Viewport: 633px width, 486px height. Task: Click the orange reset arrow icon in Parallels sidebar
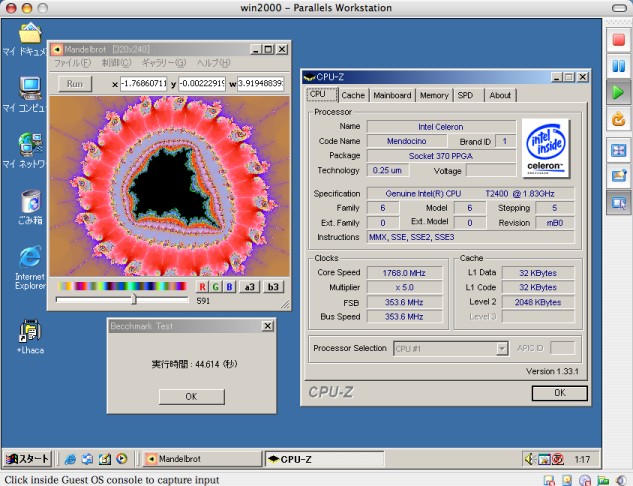click(x=618, y=119)
